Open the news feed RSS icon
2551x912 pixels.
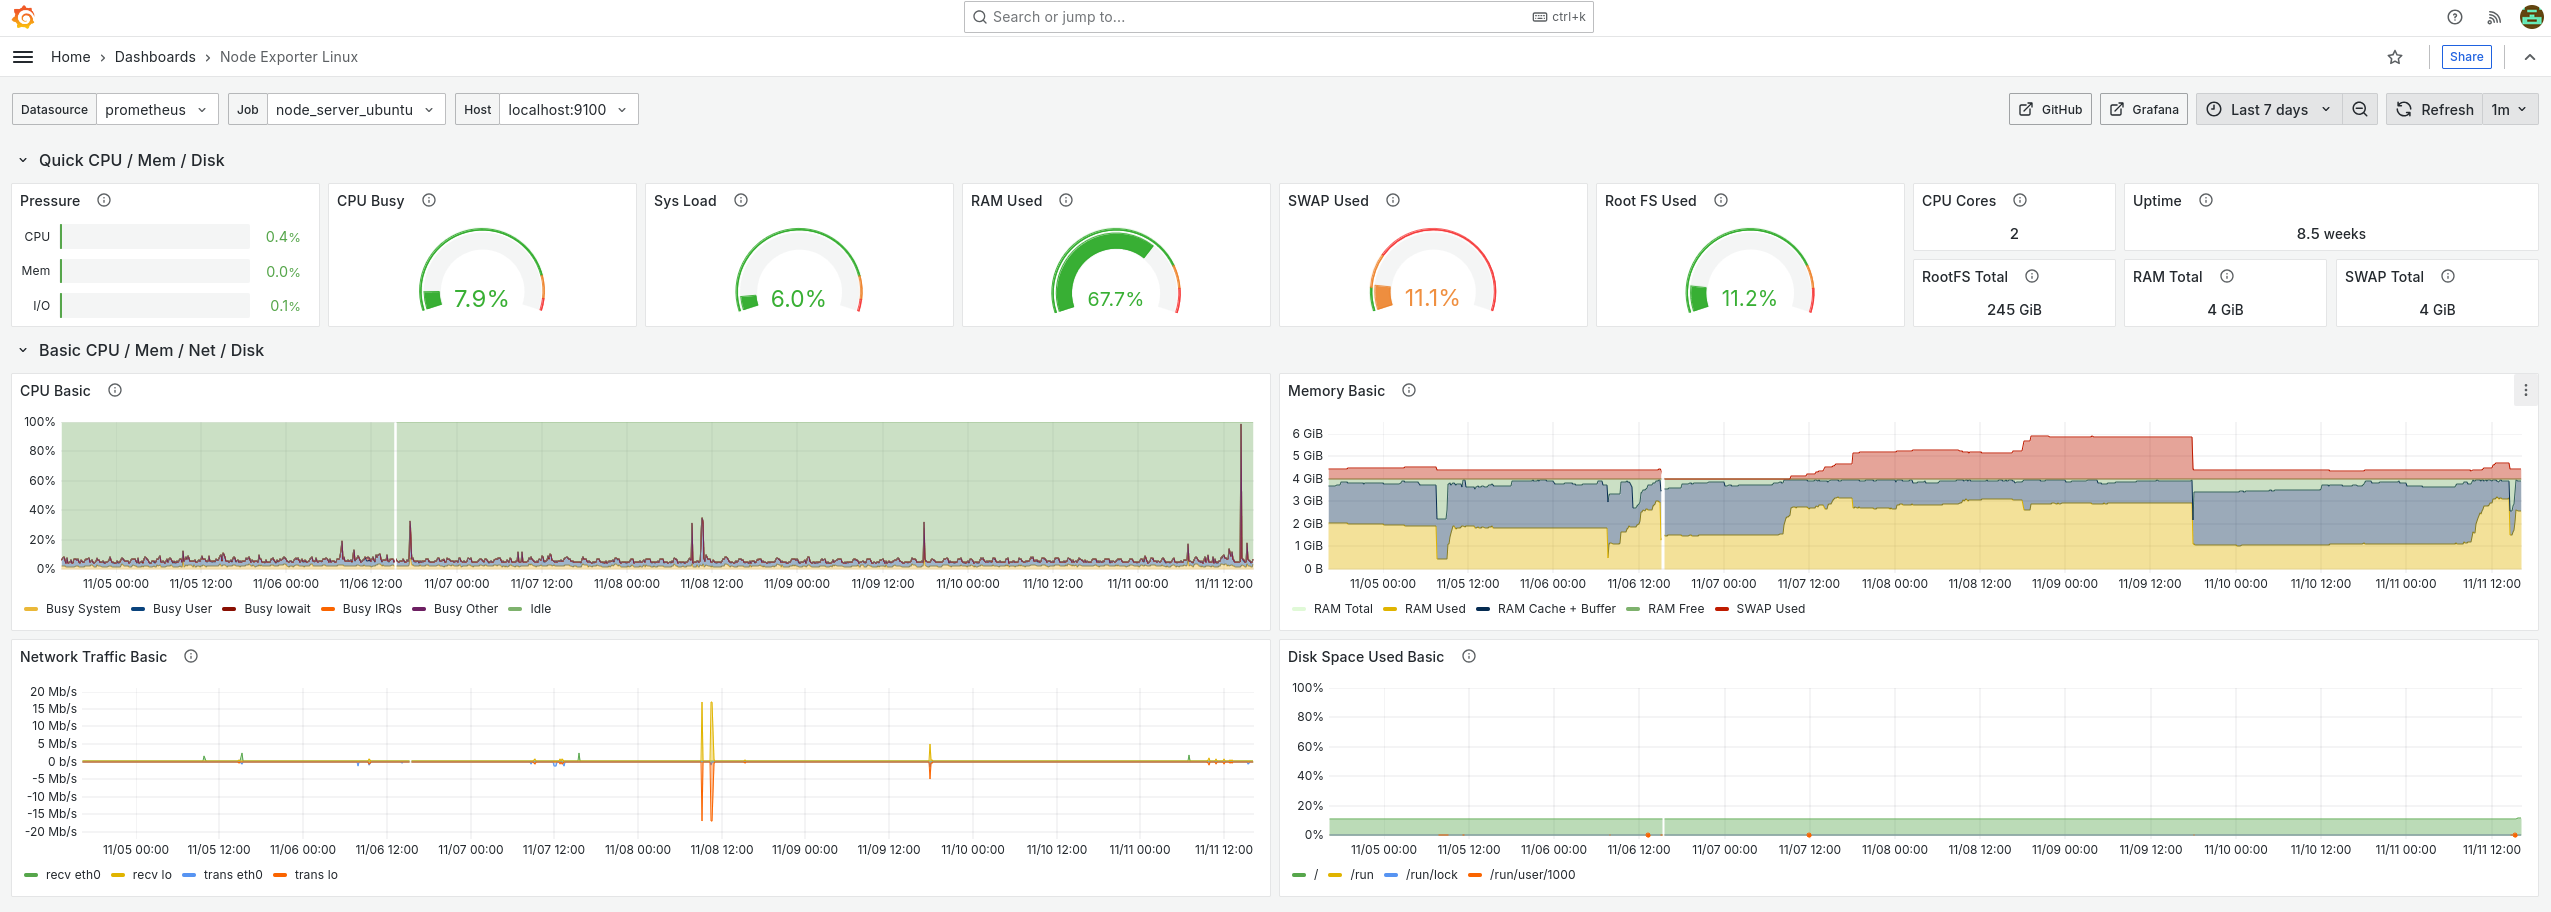coord(2494,17)
